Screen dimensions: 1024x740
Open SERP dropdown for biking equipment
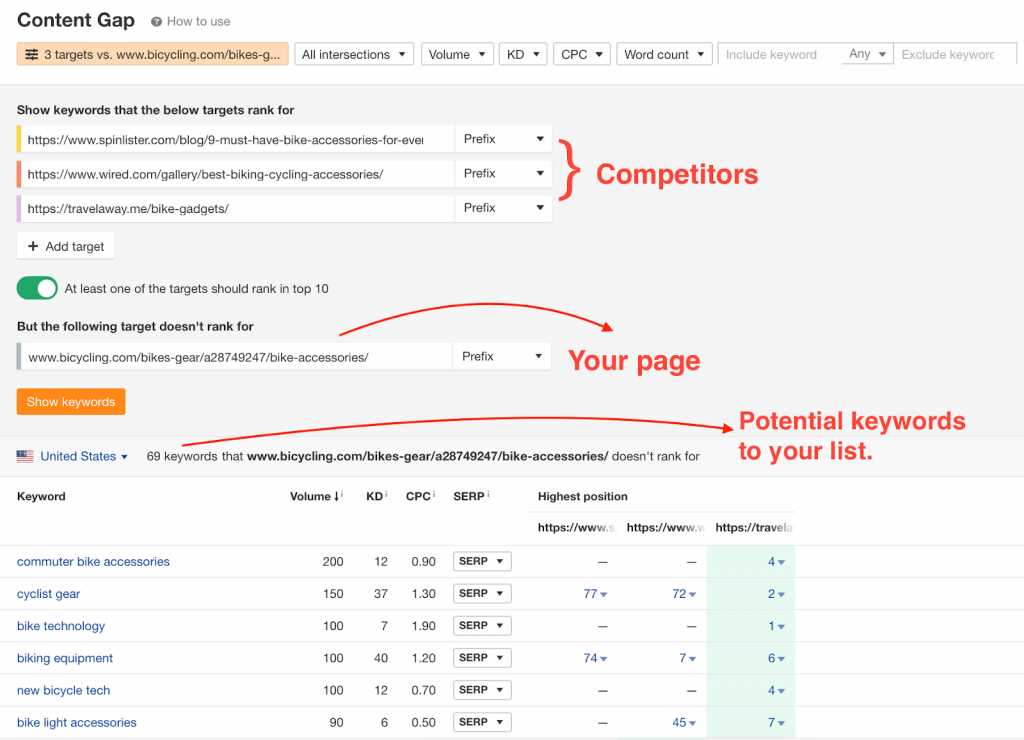(x=482, y=657)
